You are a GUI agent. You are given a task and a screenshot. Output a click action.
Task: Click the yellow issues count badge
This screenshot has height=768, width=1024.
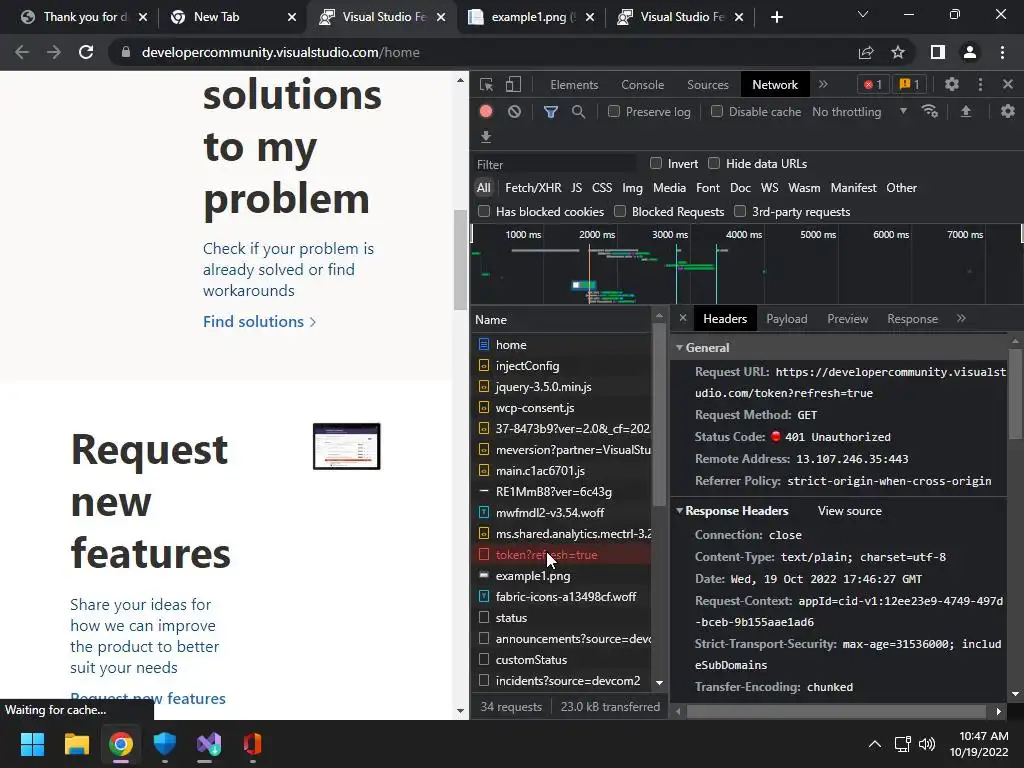pos(910,84)
